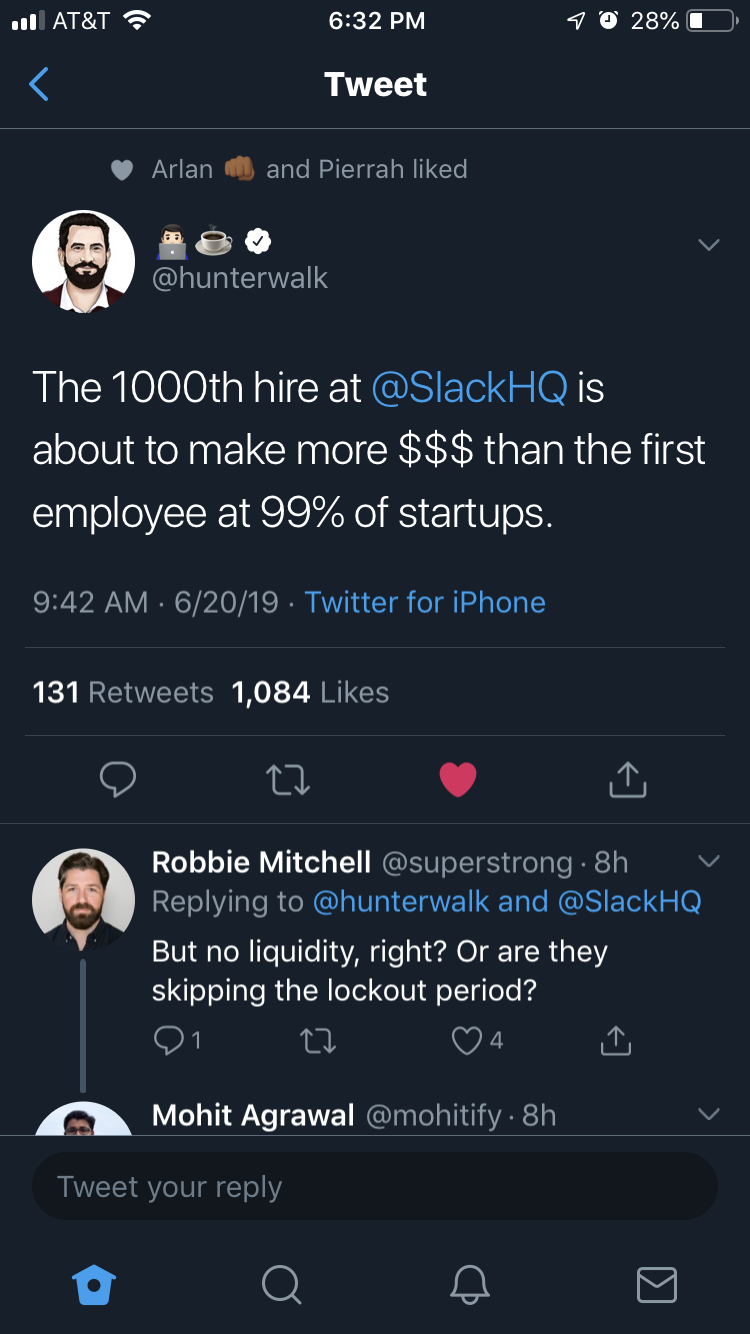Image resolution: width=750 pixels, height=1334 pixels.
Task: Tap the back arrow icon
Action: pyautogui.click(x=39, y=85)
